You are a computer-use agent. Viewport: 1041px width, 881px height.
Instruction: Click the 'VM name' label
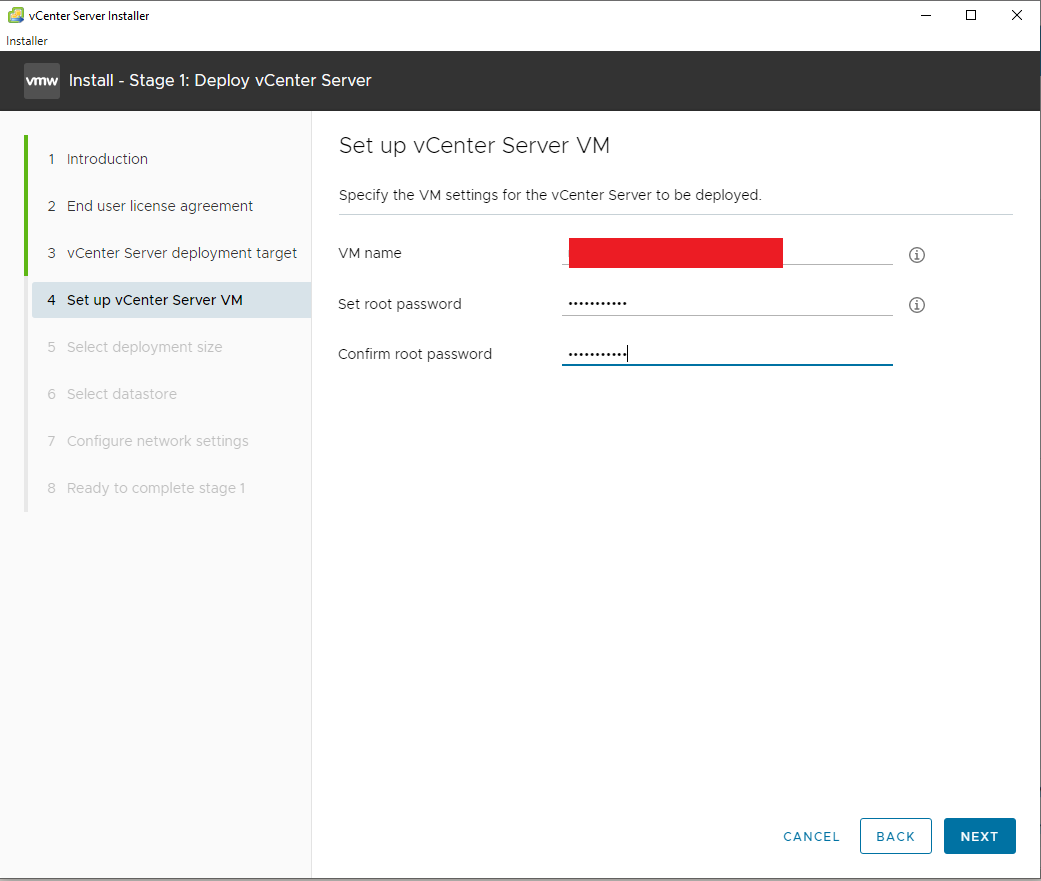[x=370, y=253]
